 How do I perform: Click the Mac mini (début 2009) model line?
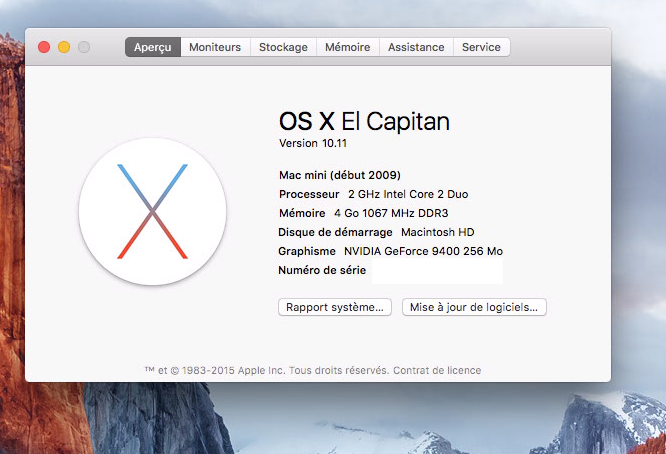coord(340,175)
